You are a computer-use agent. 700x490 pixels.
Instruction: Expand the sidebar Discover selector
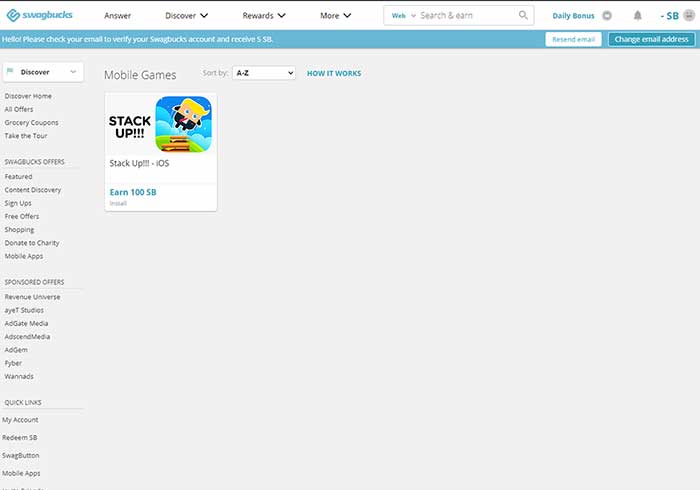click(x=43, y=72)
